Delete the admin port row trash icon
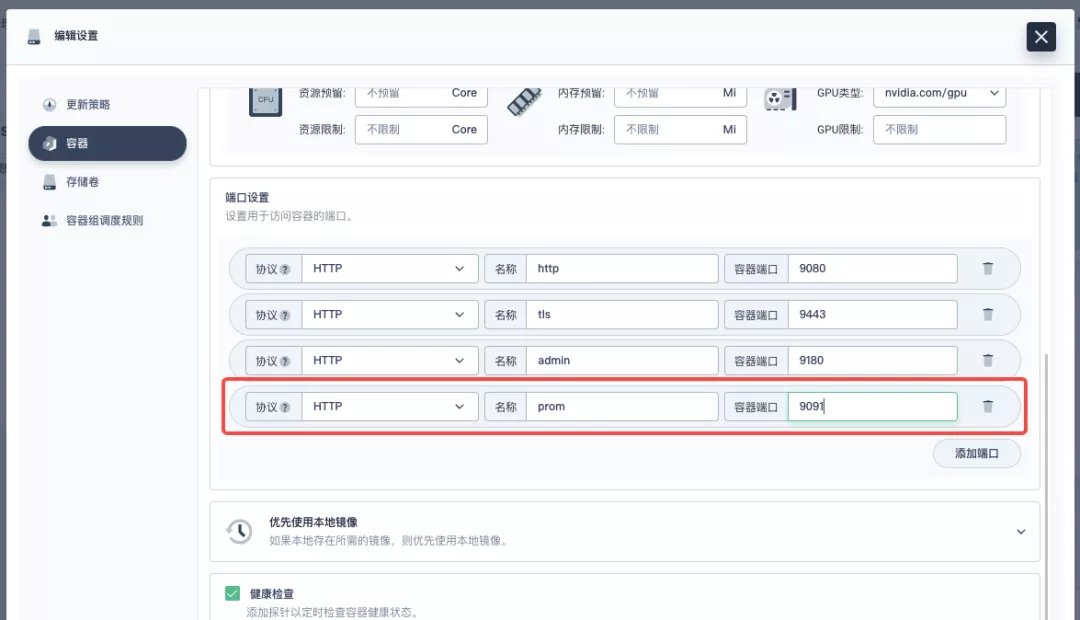Image resolution: width=1080 pixels, height=620 pixels. coord(988,360)
